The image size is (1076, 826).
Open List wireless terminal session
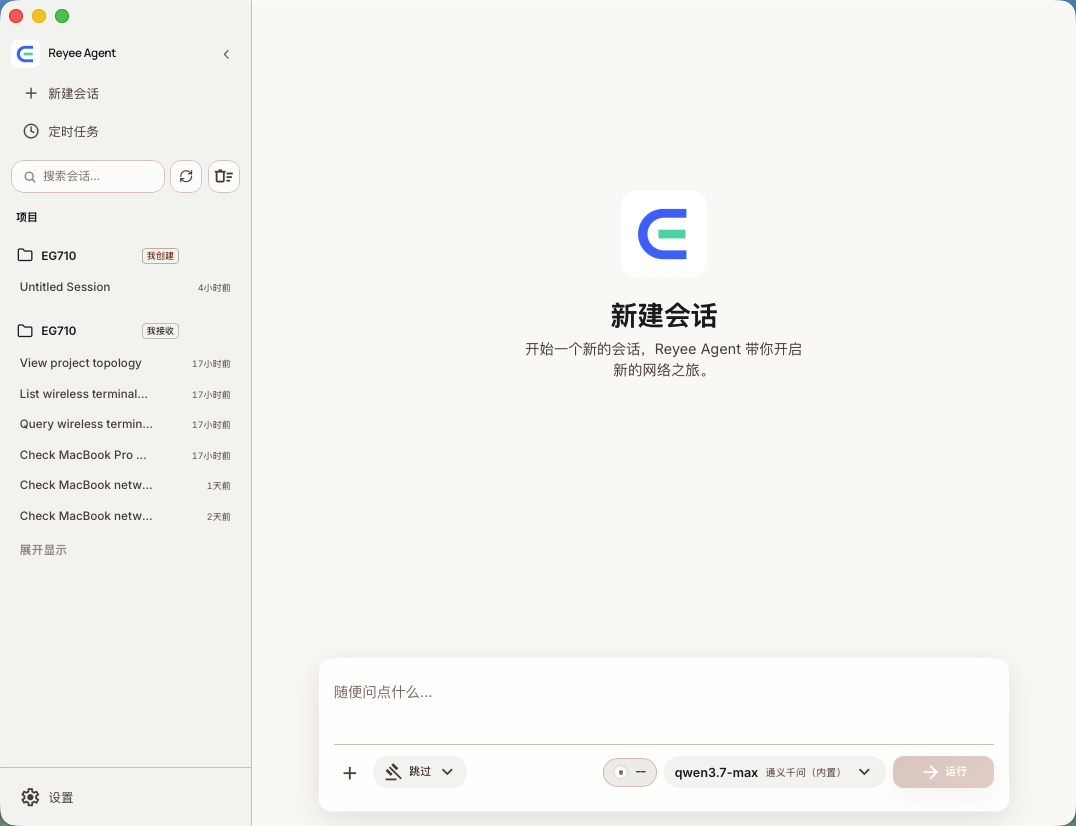(x=125, y=394)
